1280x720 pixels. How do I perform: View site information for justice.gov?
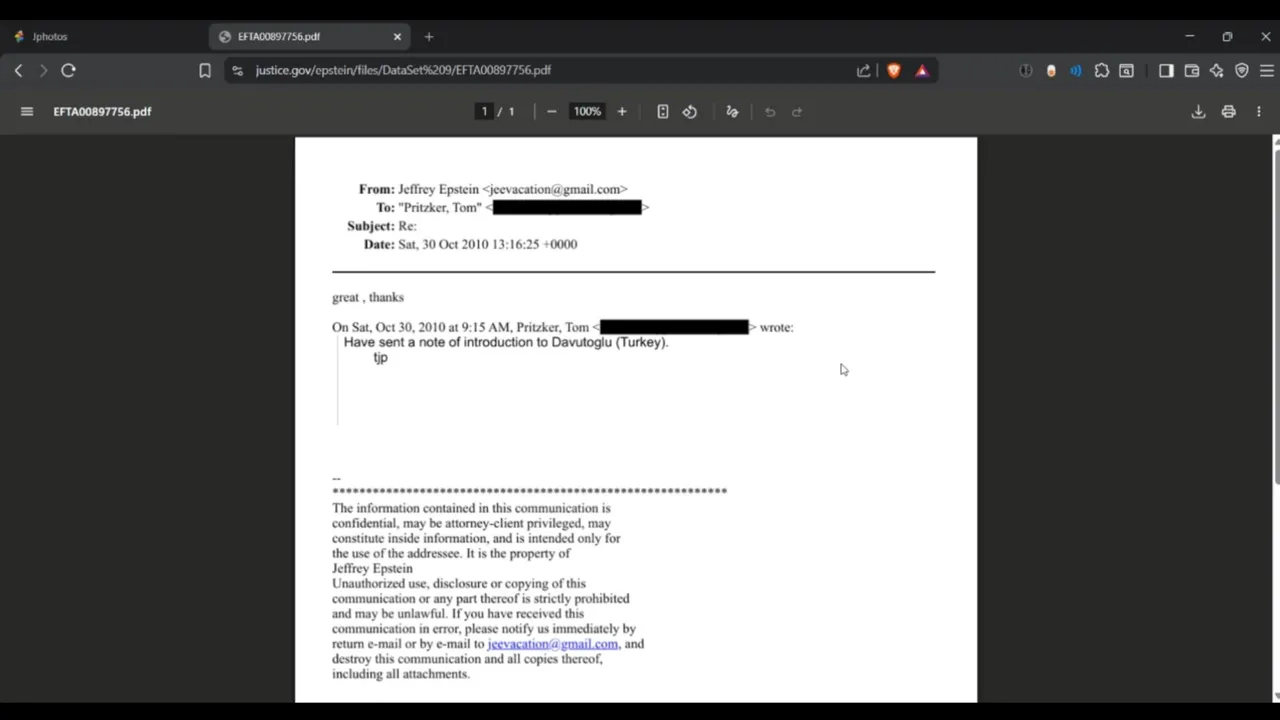click(x=237, y=70)
